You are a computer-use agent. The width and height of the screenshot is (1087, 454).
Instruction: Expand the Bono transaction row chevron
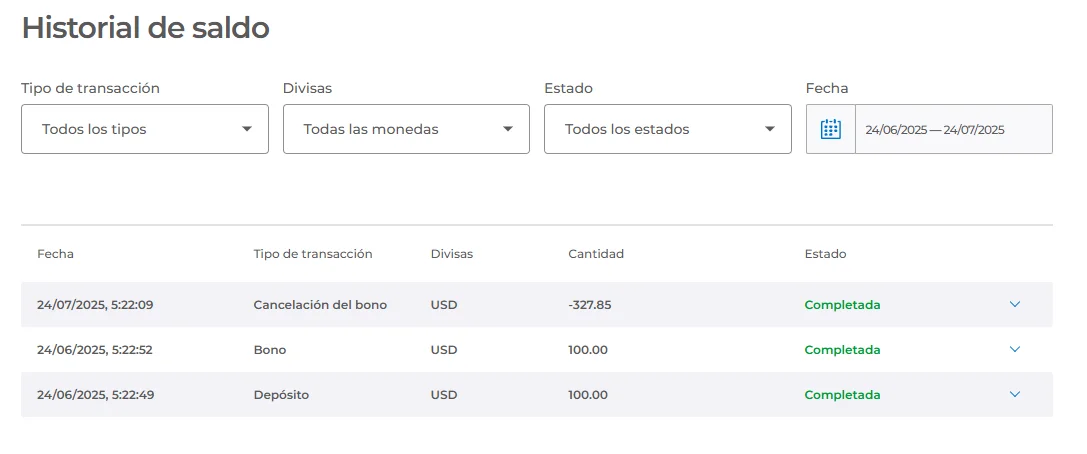[1015, 349]
